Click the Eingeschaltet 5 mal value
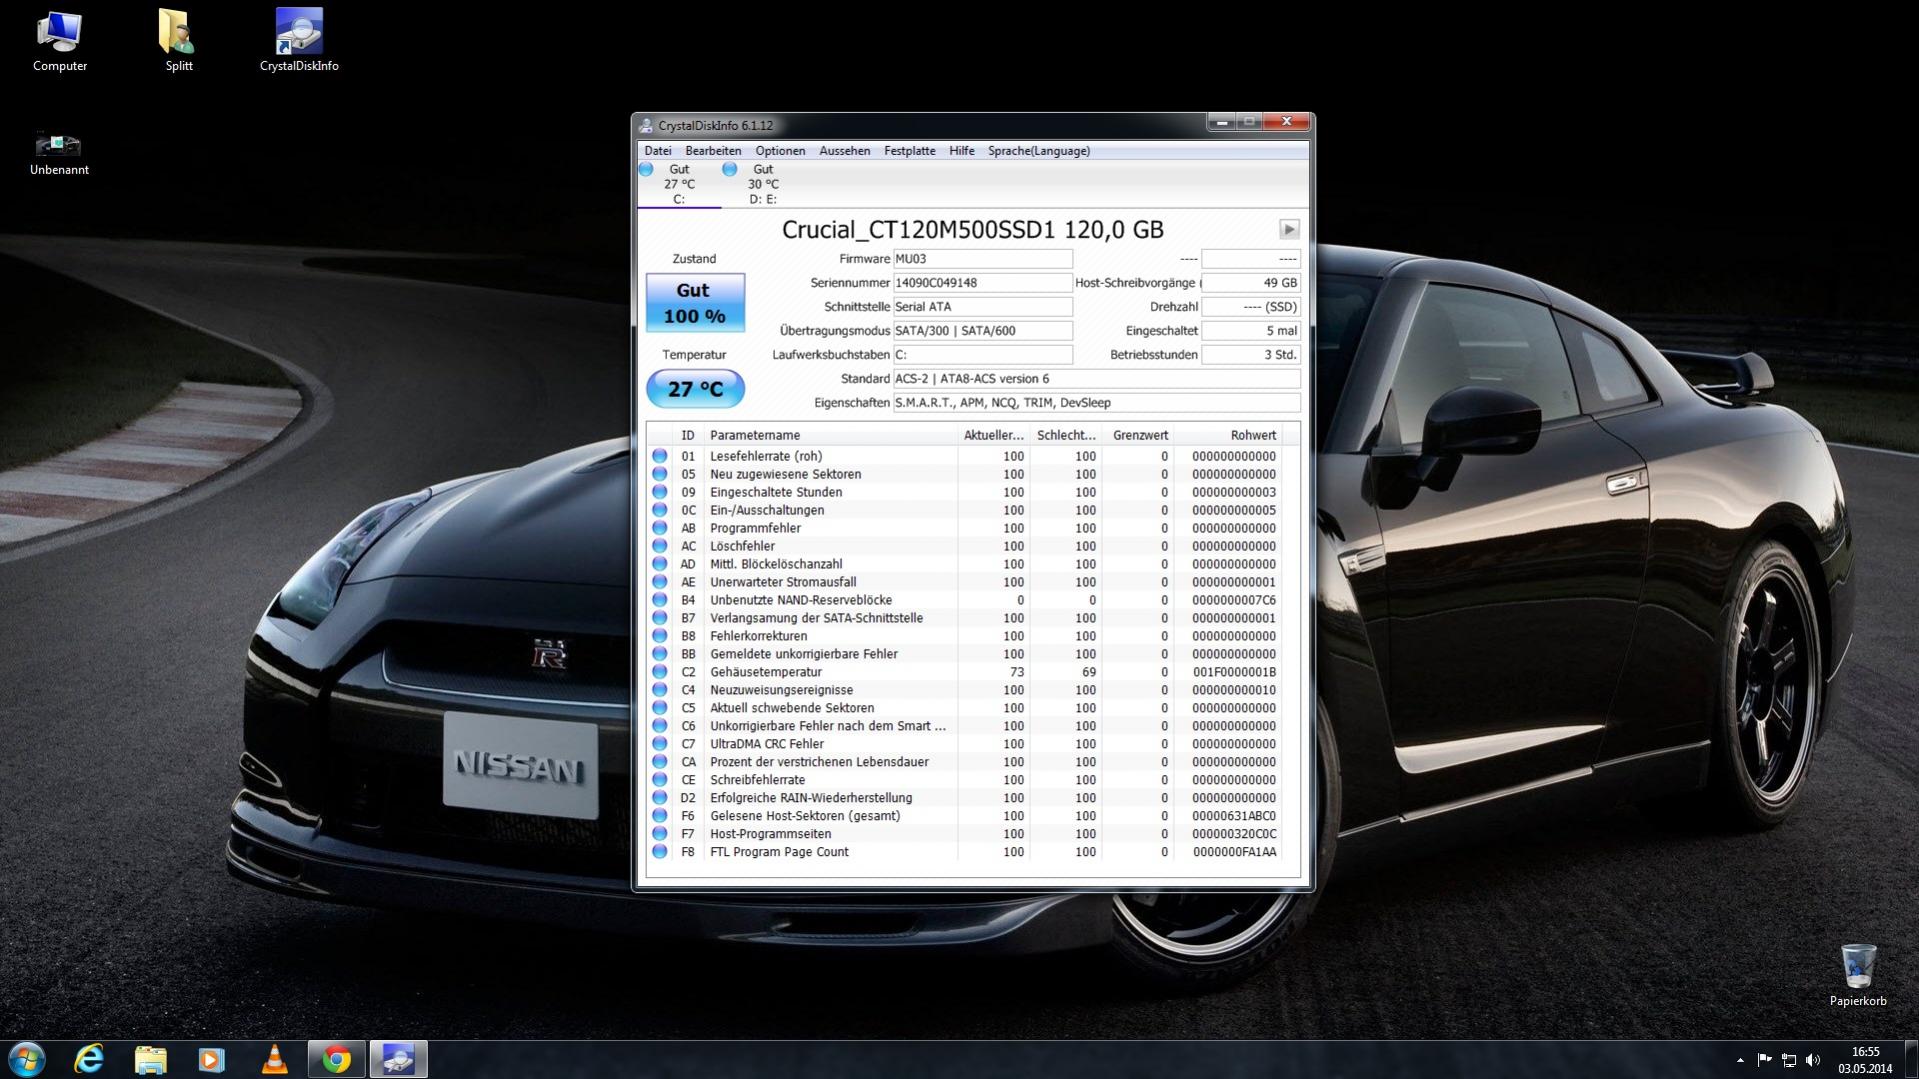This screenshot has height=1079, width=1919. tap(1251, 331)
